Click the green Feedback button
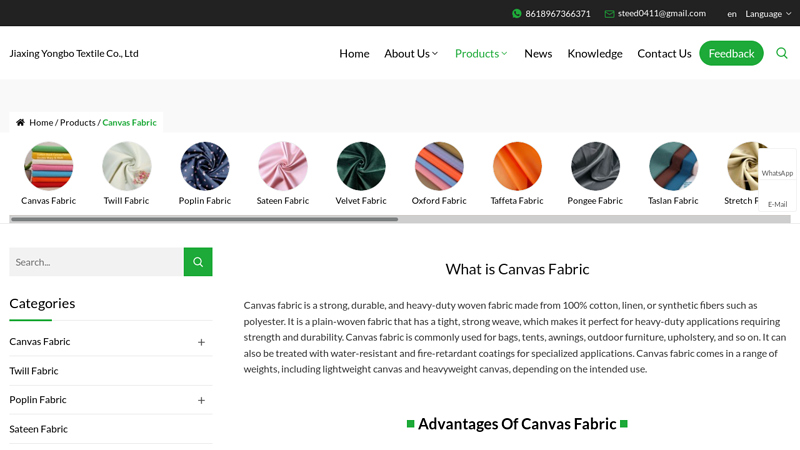 (x=731, y=53)
